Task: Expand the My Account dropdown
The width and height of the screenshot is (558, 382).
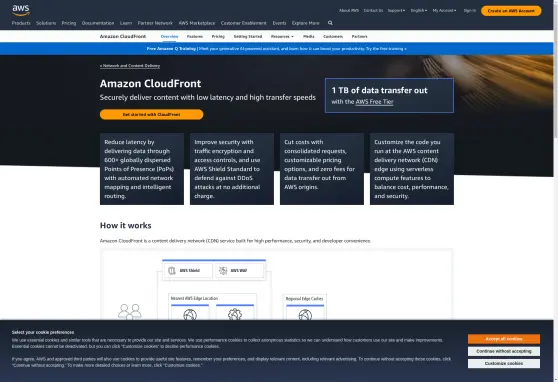Action: [444, 11]
